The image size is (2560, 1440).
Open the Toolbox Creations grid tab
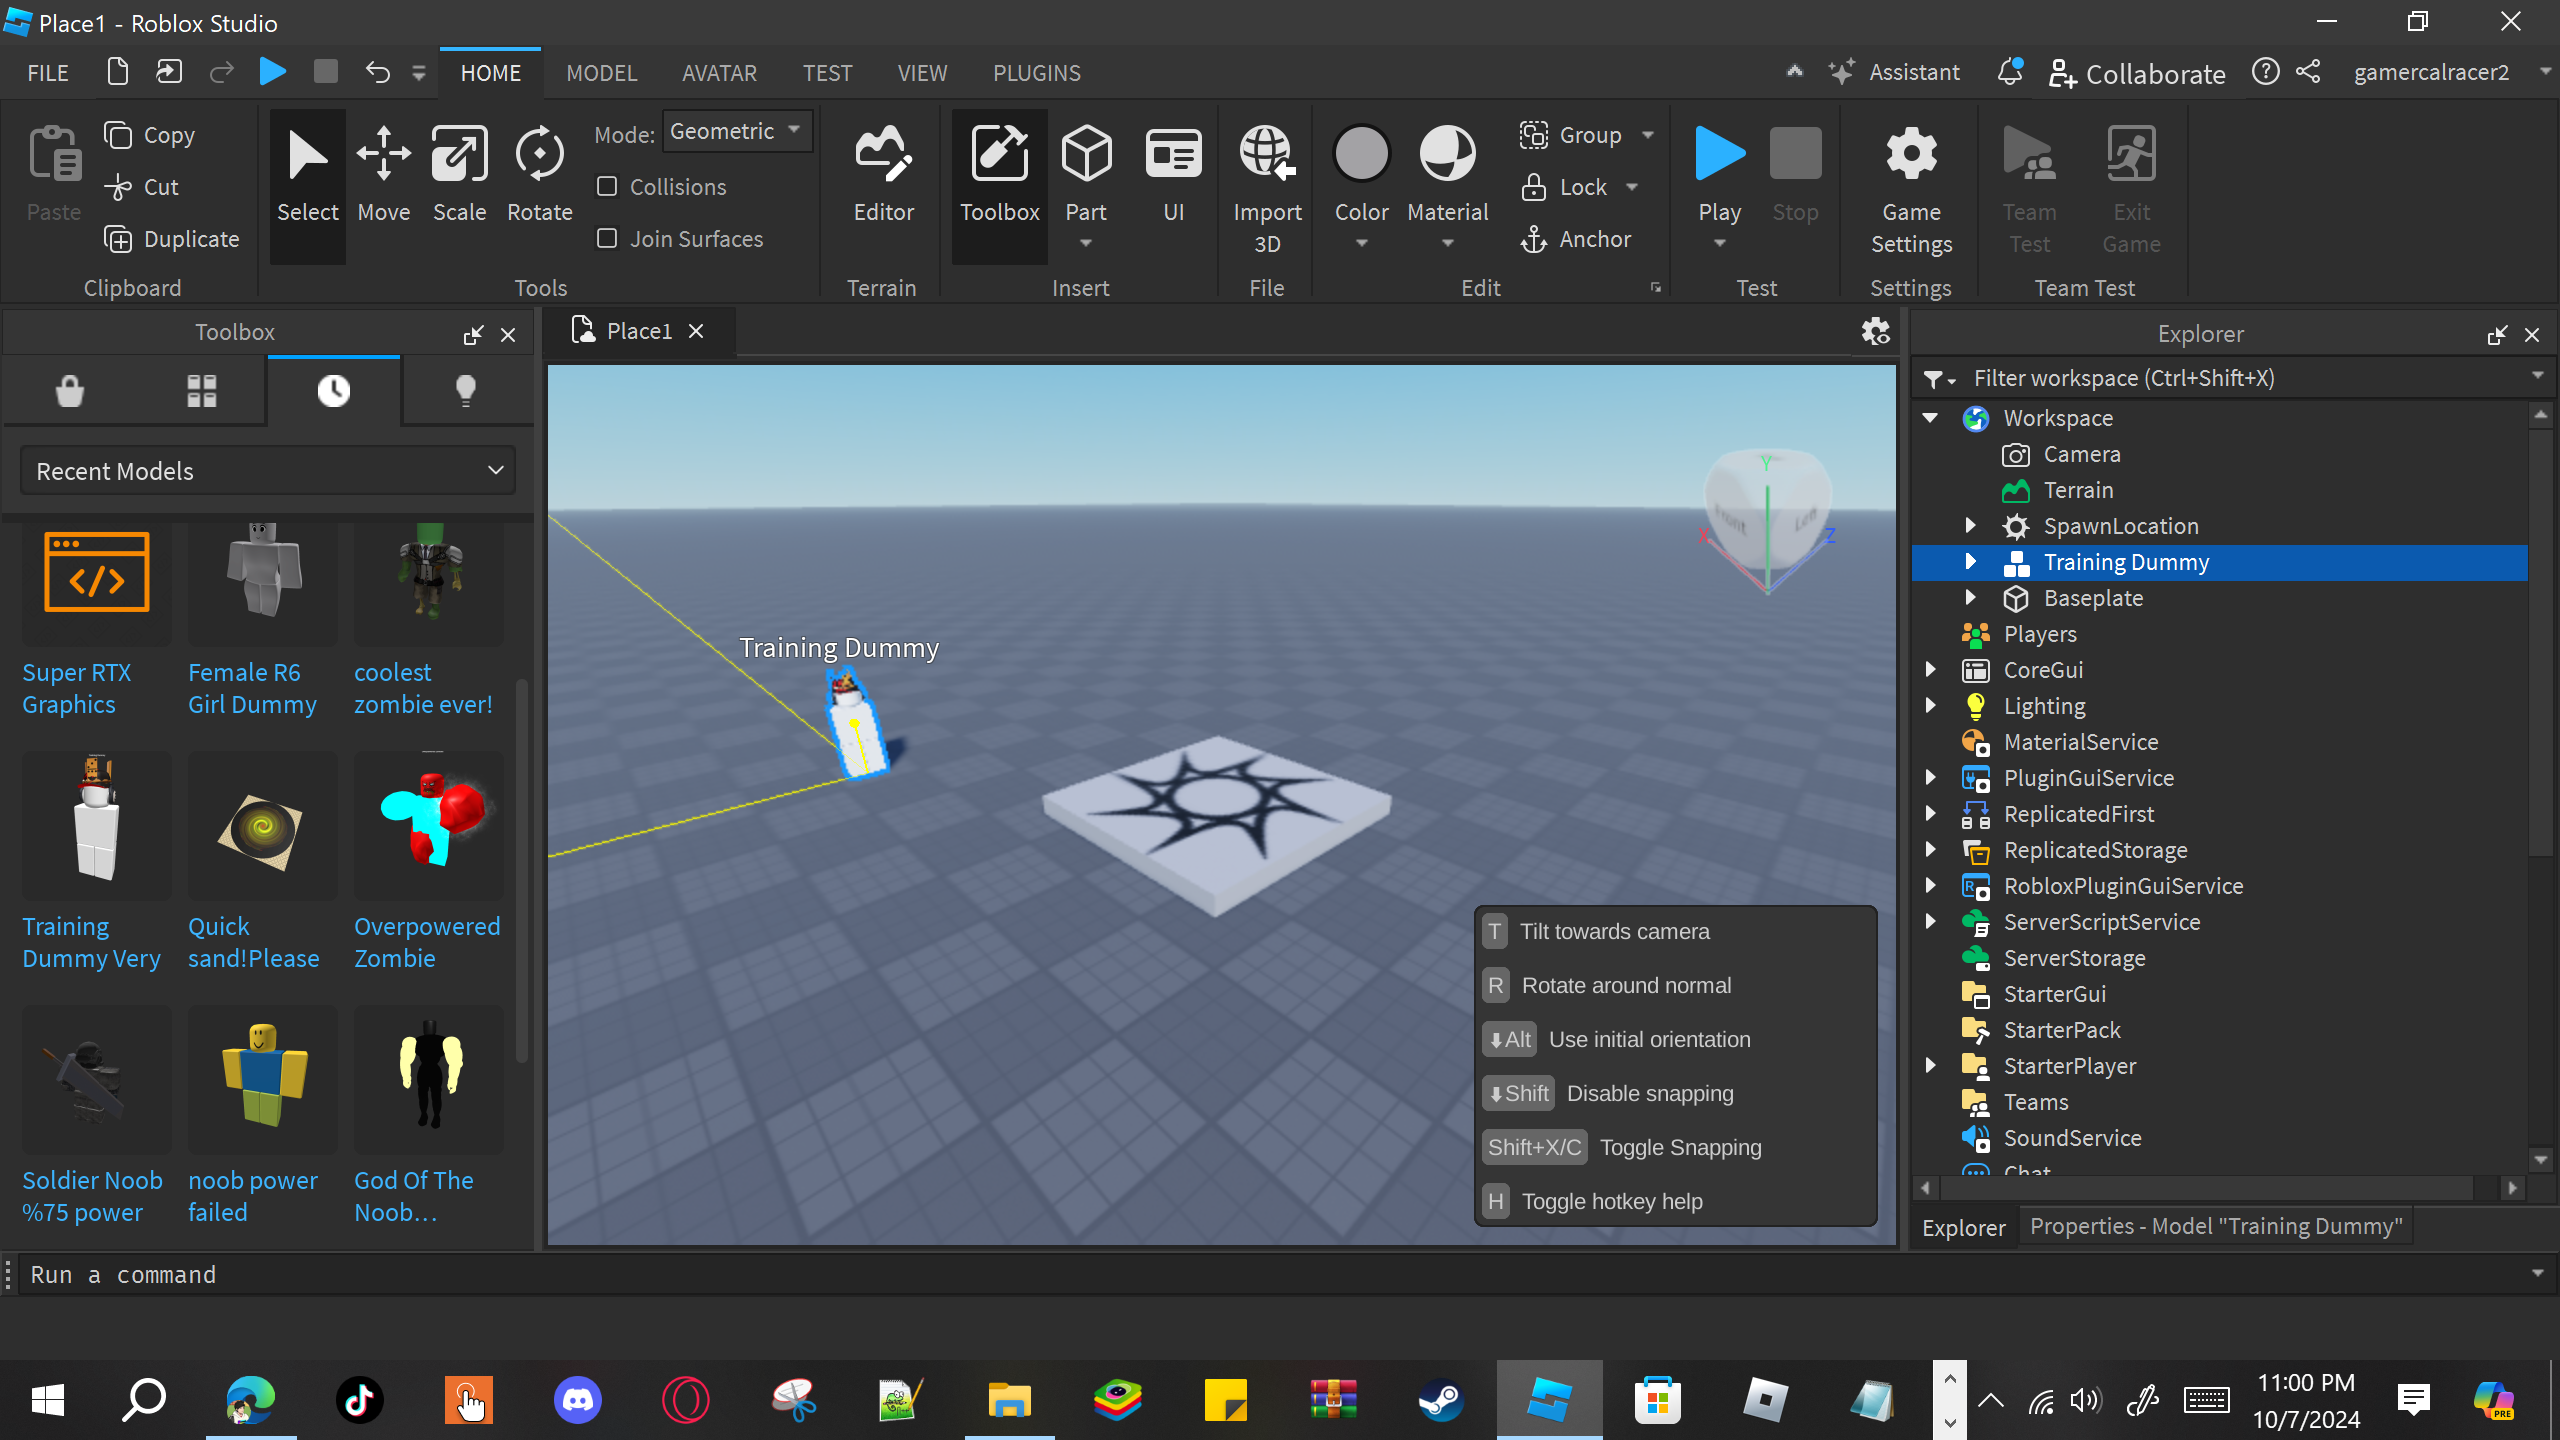coord(201,391)
